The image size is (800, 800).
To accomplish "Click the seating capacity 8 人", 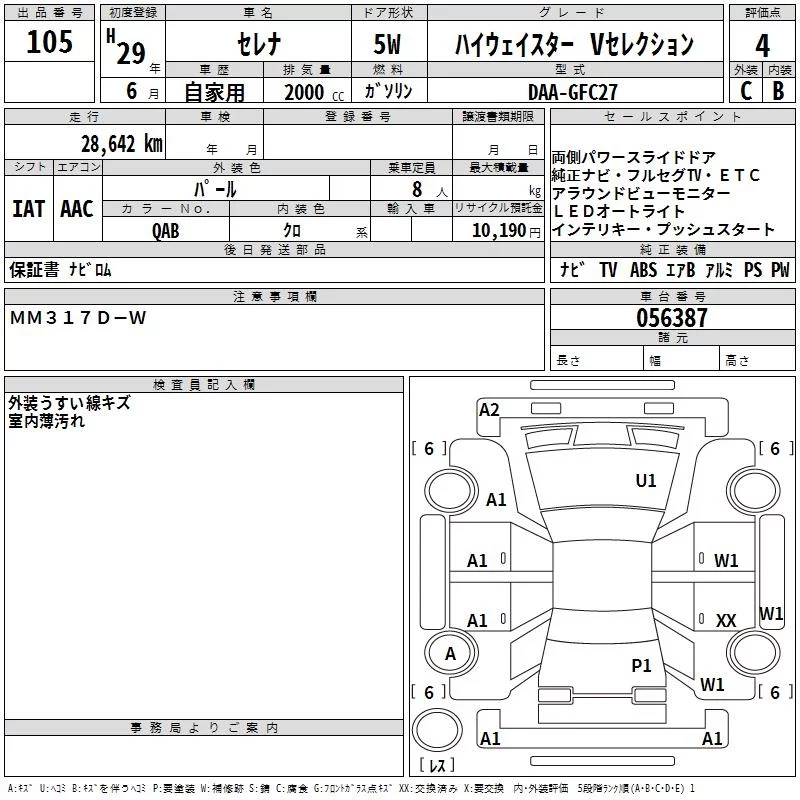I will (x=429, y=189).
